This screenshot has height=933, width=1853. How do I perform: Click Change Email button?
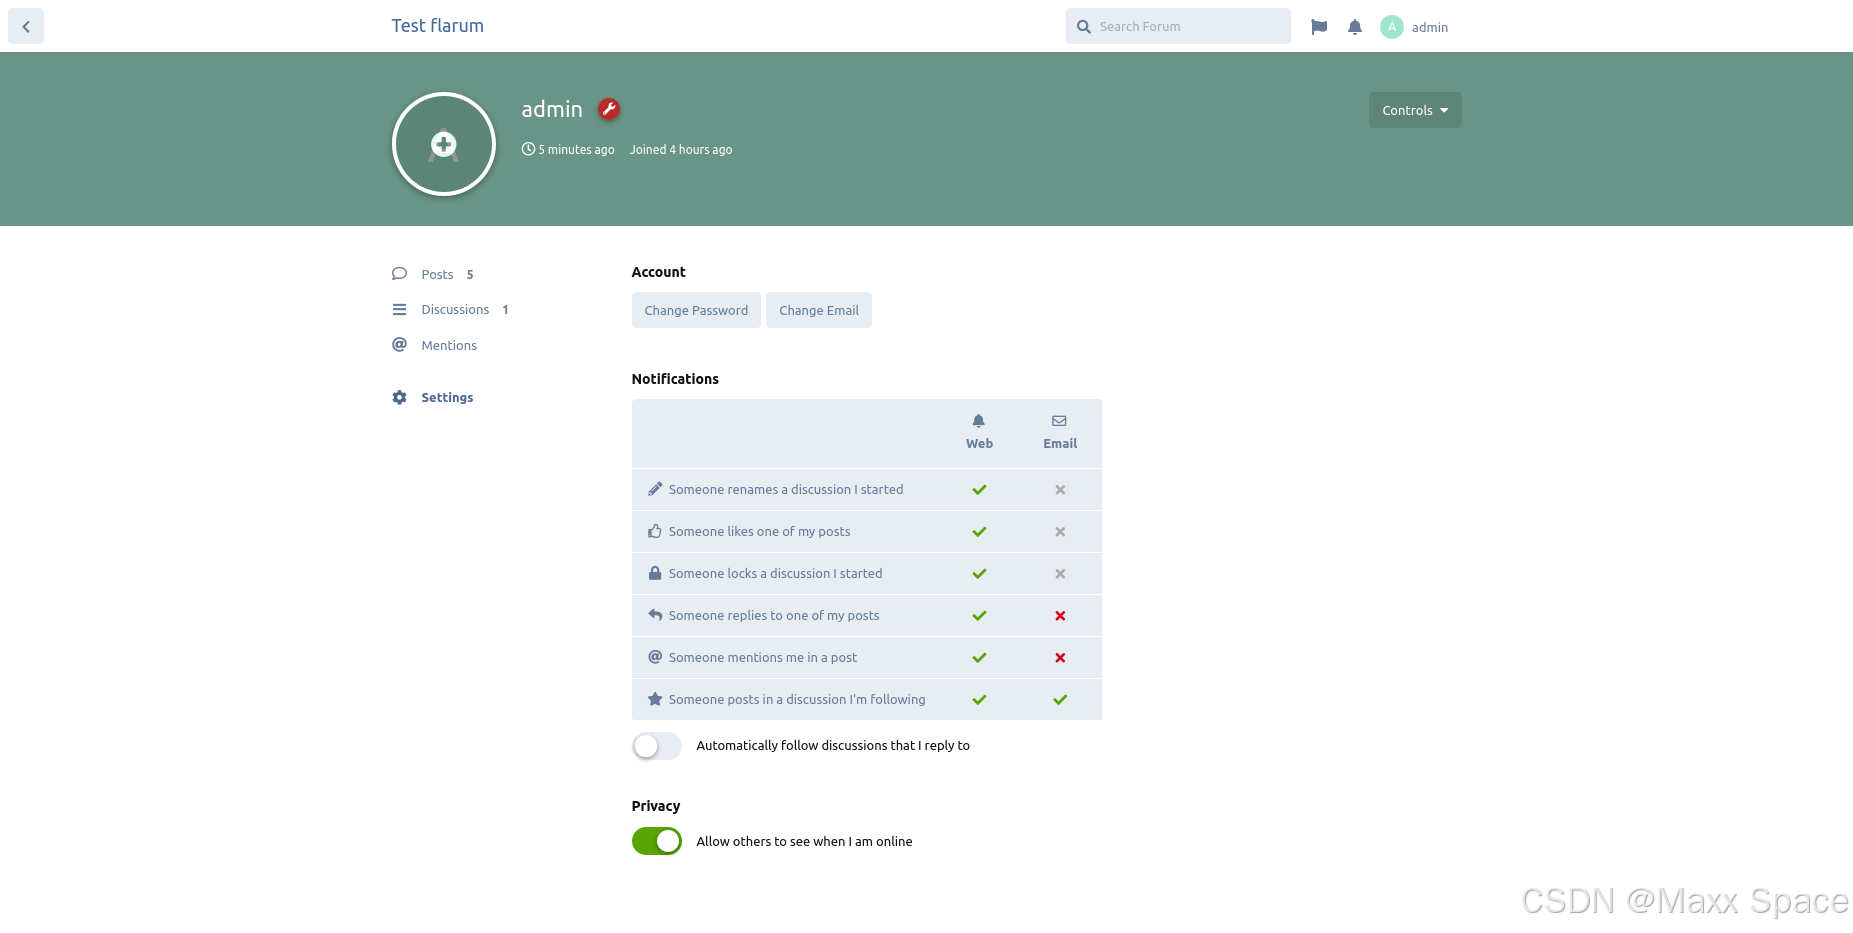(x=819, y=310)
